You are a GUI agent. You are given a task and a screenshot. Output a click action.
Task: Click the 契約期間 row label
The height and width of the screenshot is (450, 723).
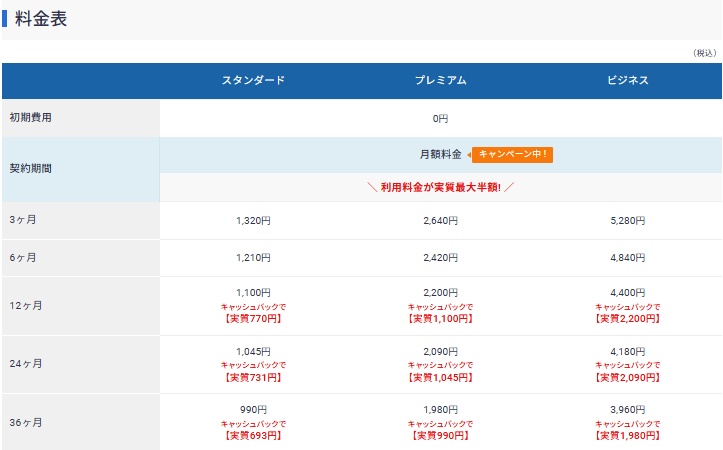(30, 169)
